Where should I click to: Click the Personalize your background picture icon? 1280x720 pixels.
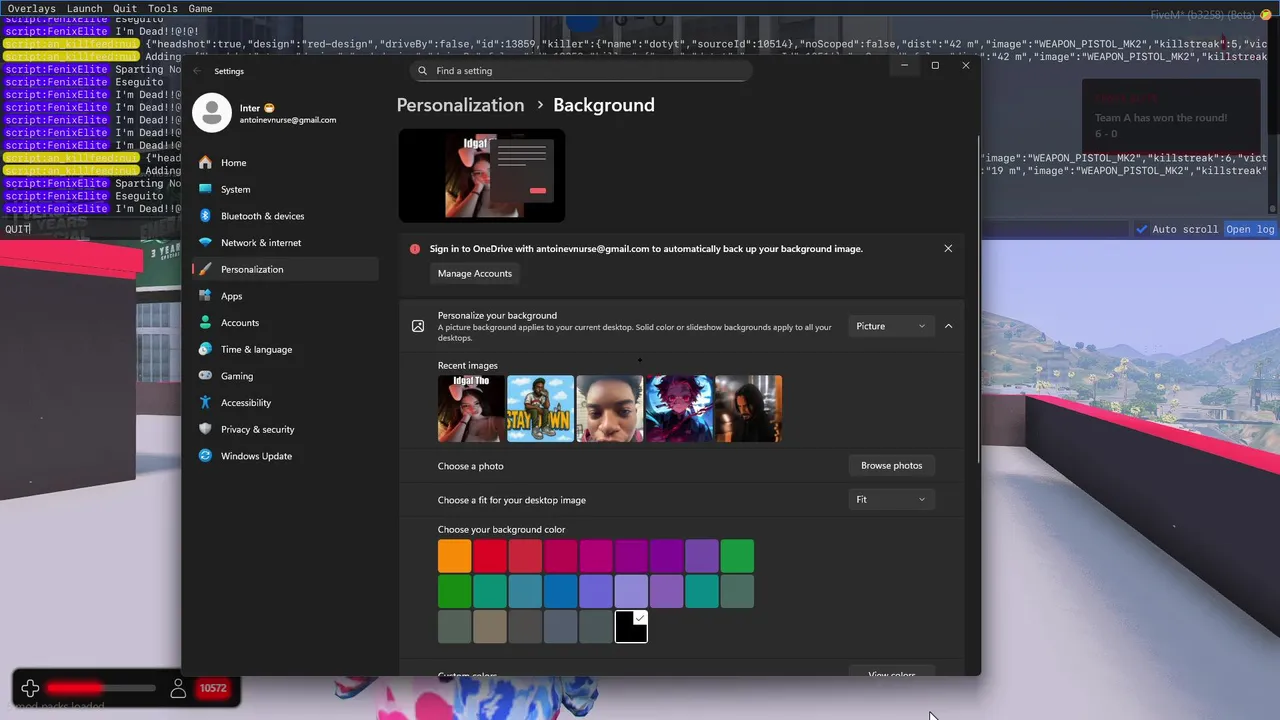click(418, 326)
